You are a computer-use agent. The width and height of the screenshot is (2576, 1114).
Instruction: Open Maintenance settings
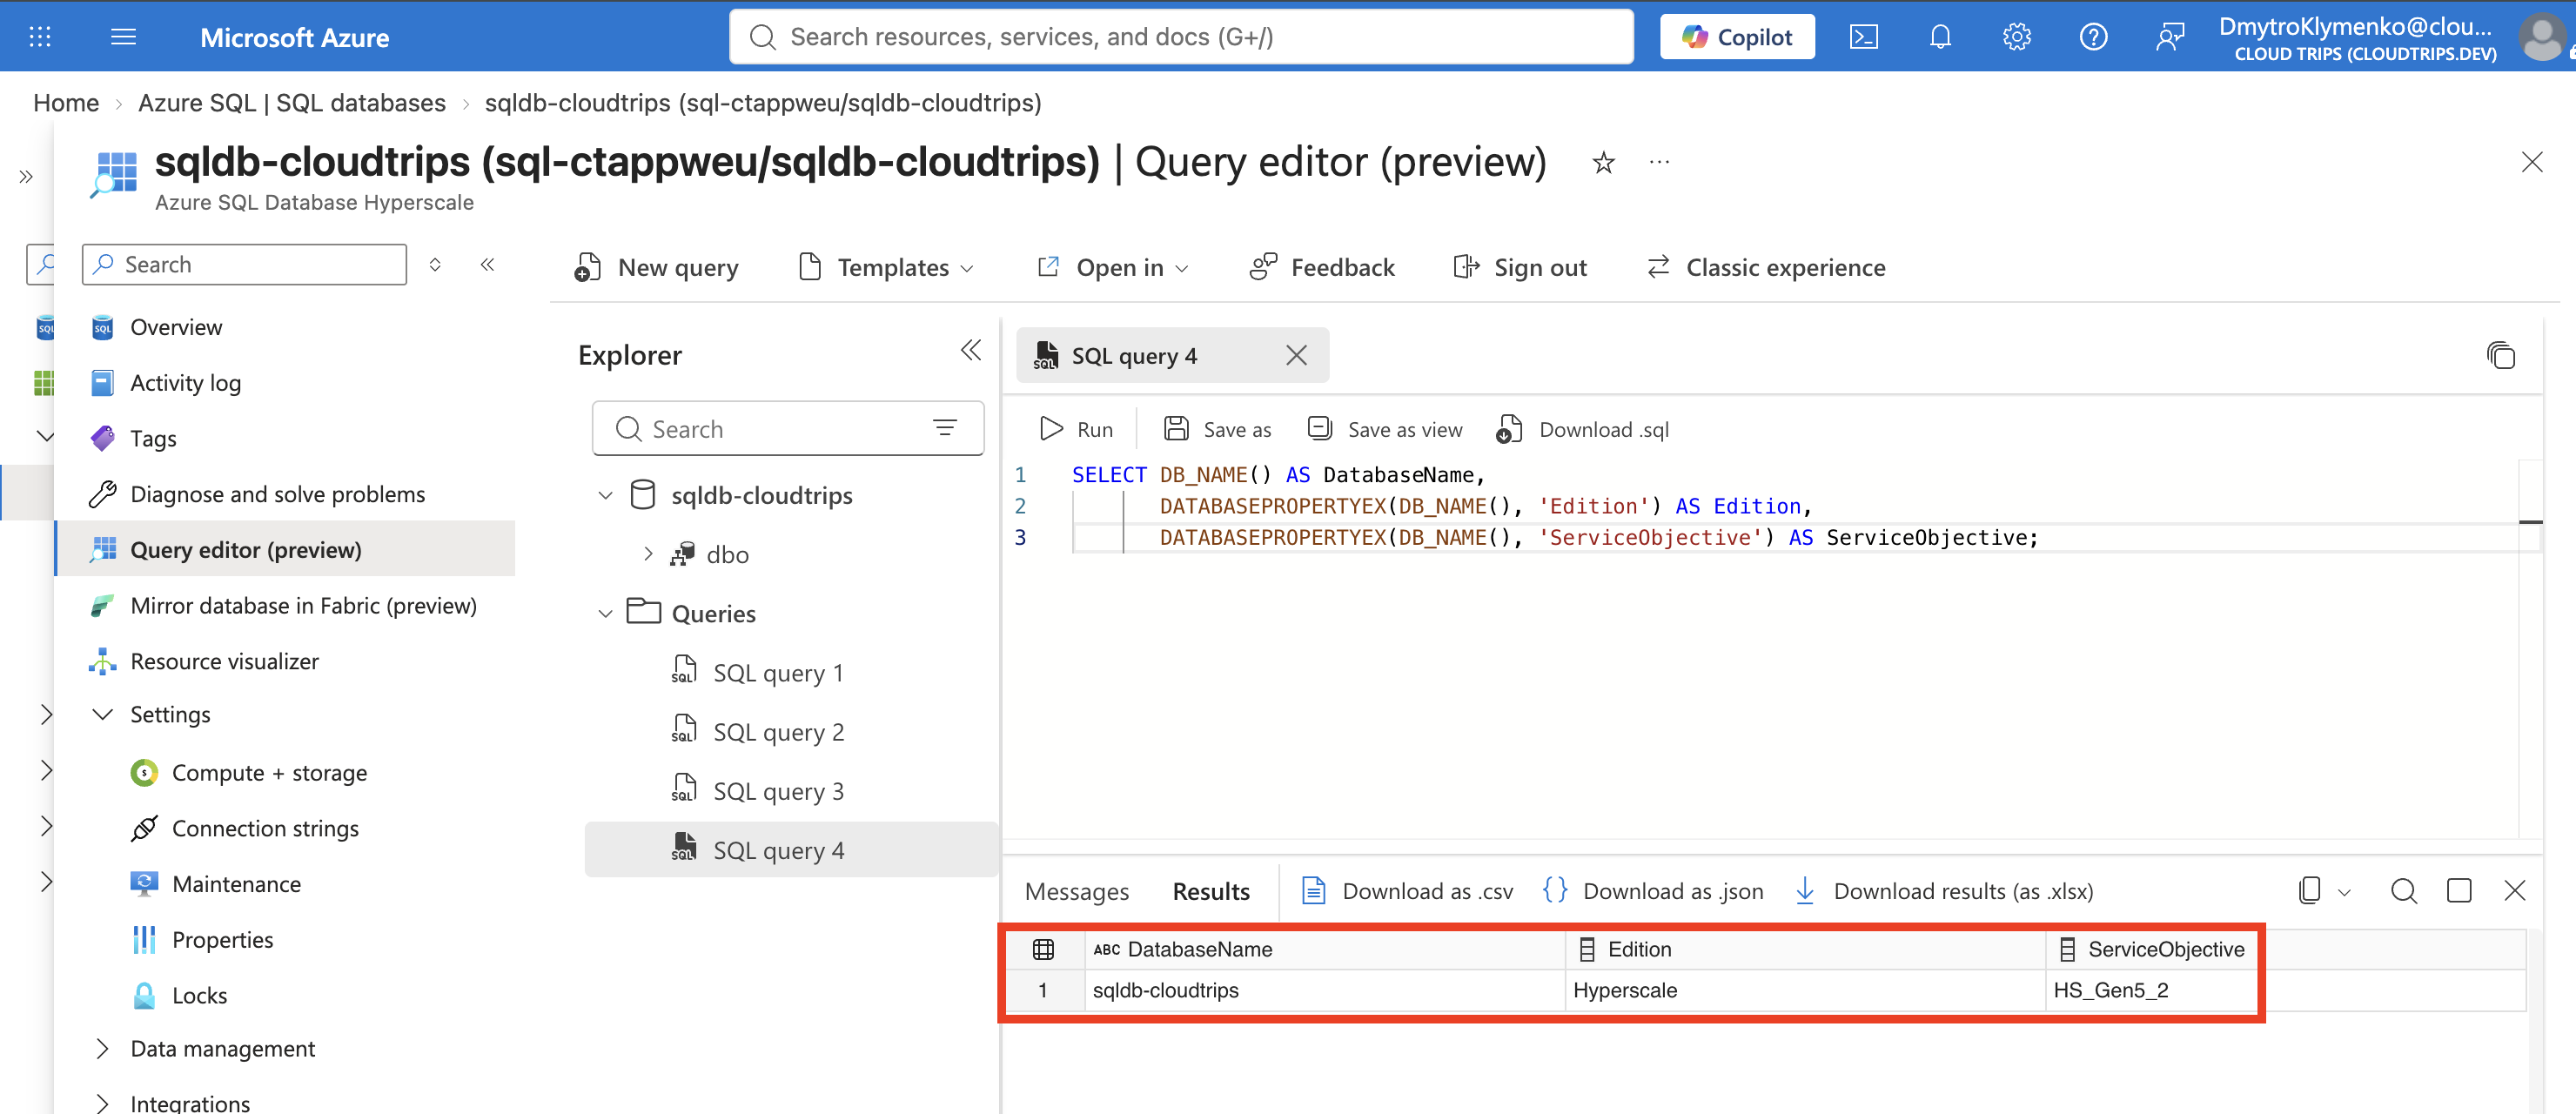click(236, 884)
